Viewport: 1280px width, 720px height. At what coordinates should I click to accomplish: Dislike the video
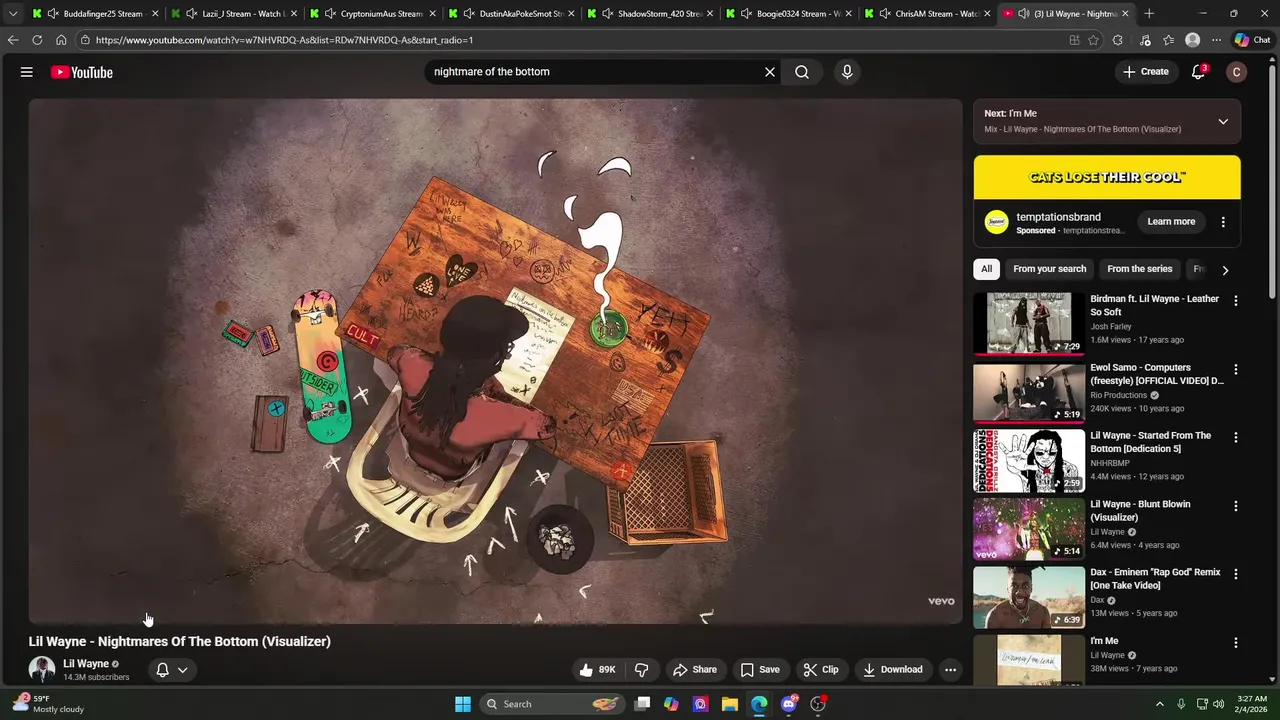click(x=642, y=670)
